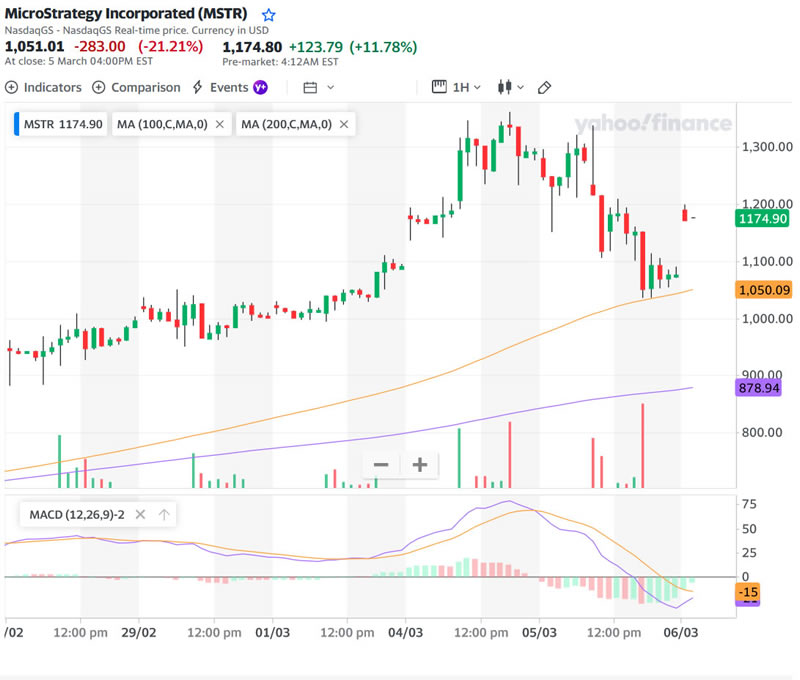Activate the pencil draw tool
800x680 pixels.
[544, 88]
